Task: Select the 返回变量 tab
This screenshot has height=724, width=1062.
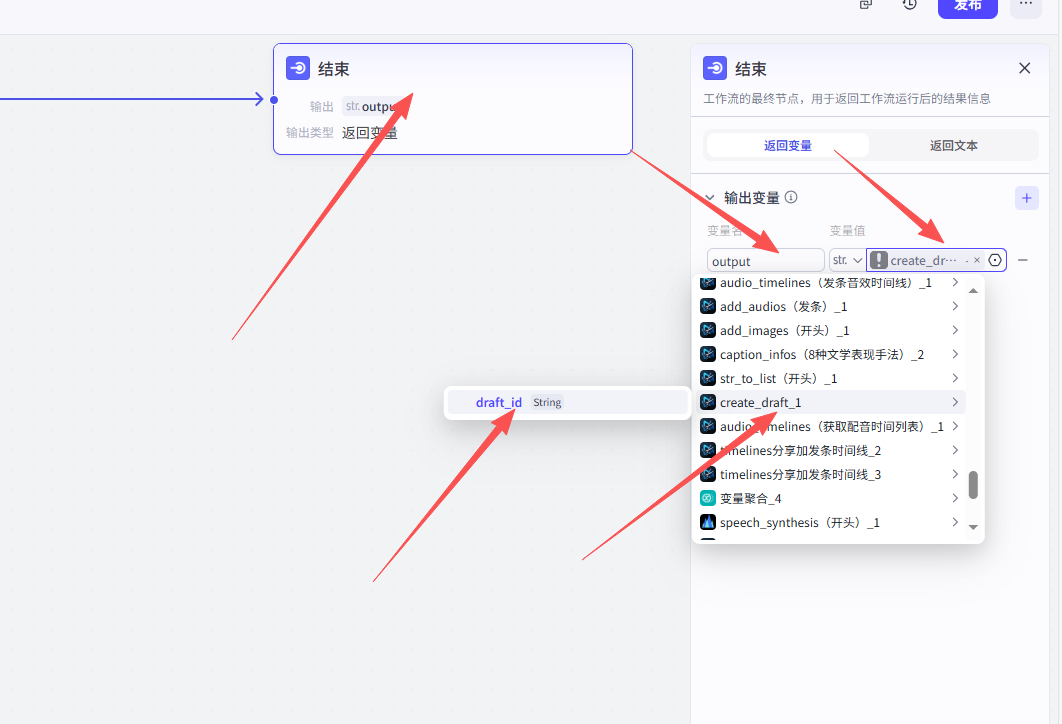Action: click(788, 145)
